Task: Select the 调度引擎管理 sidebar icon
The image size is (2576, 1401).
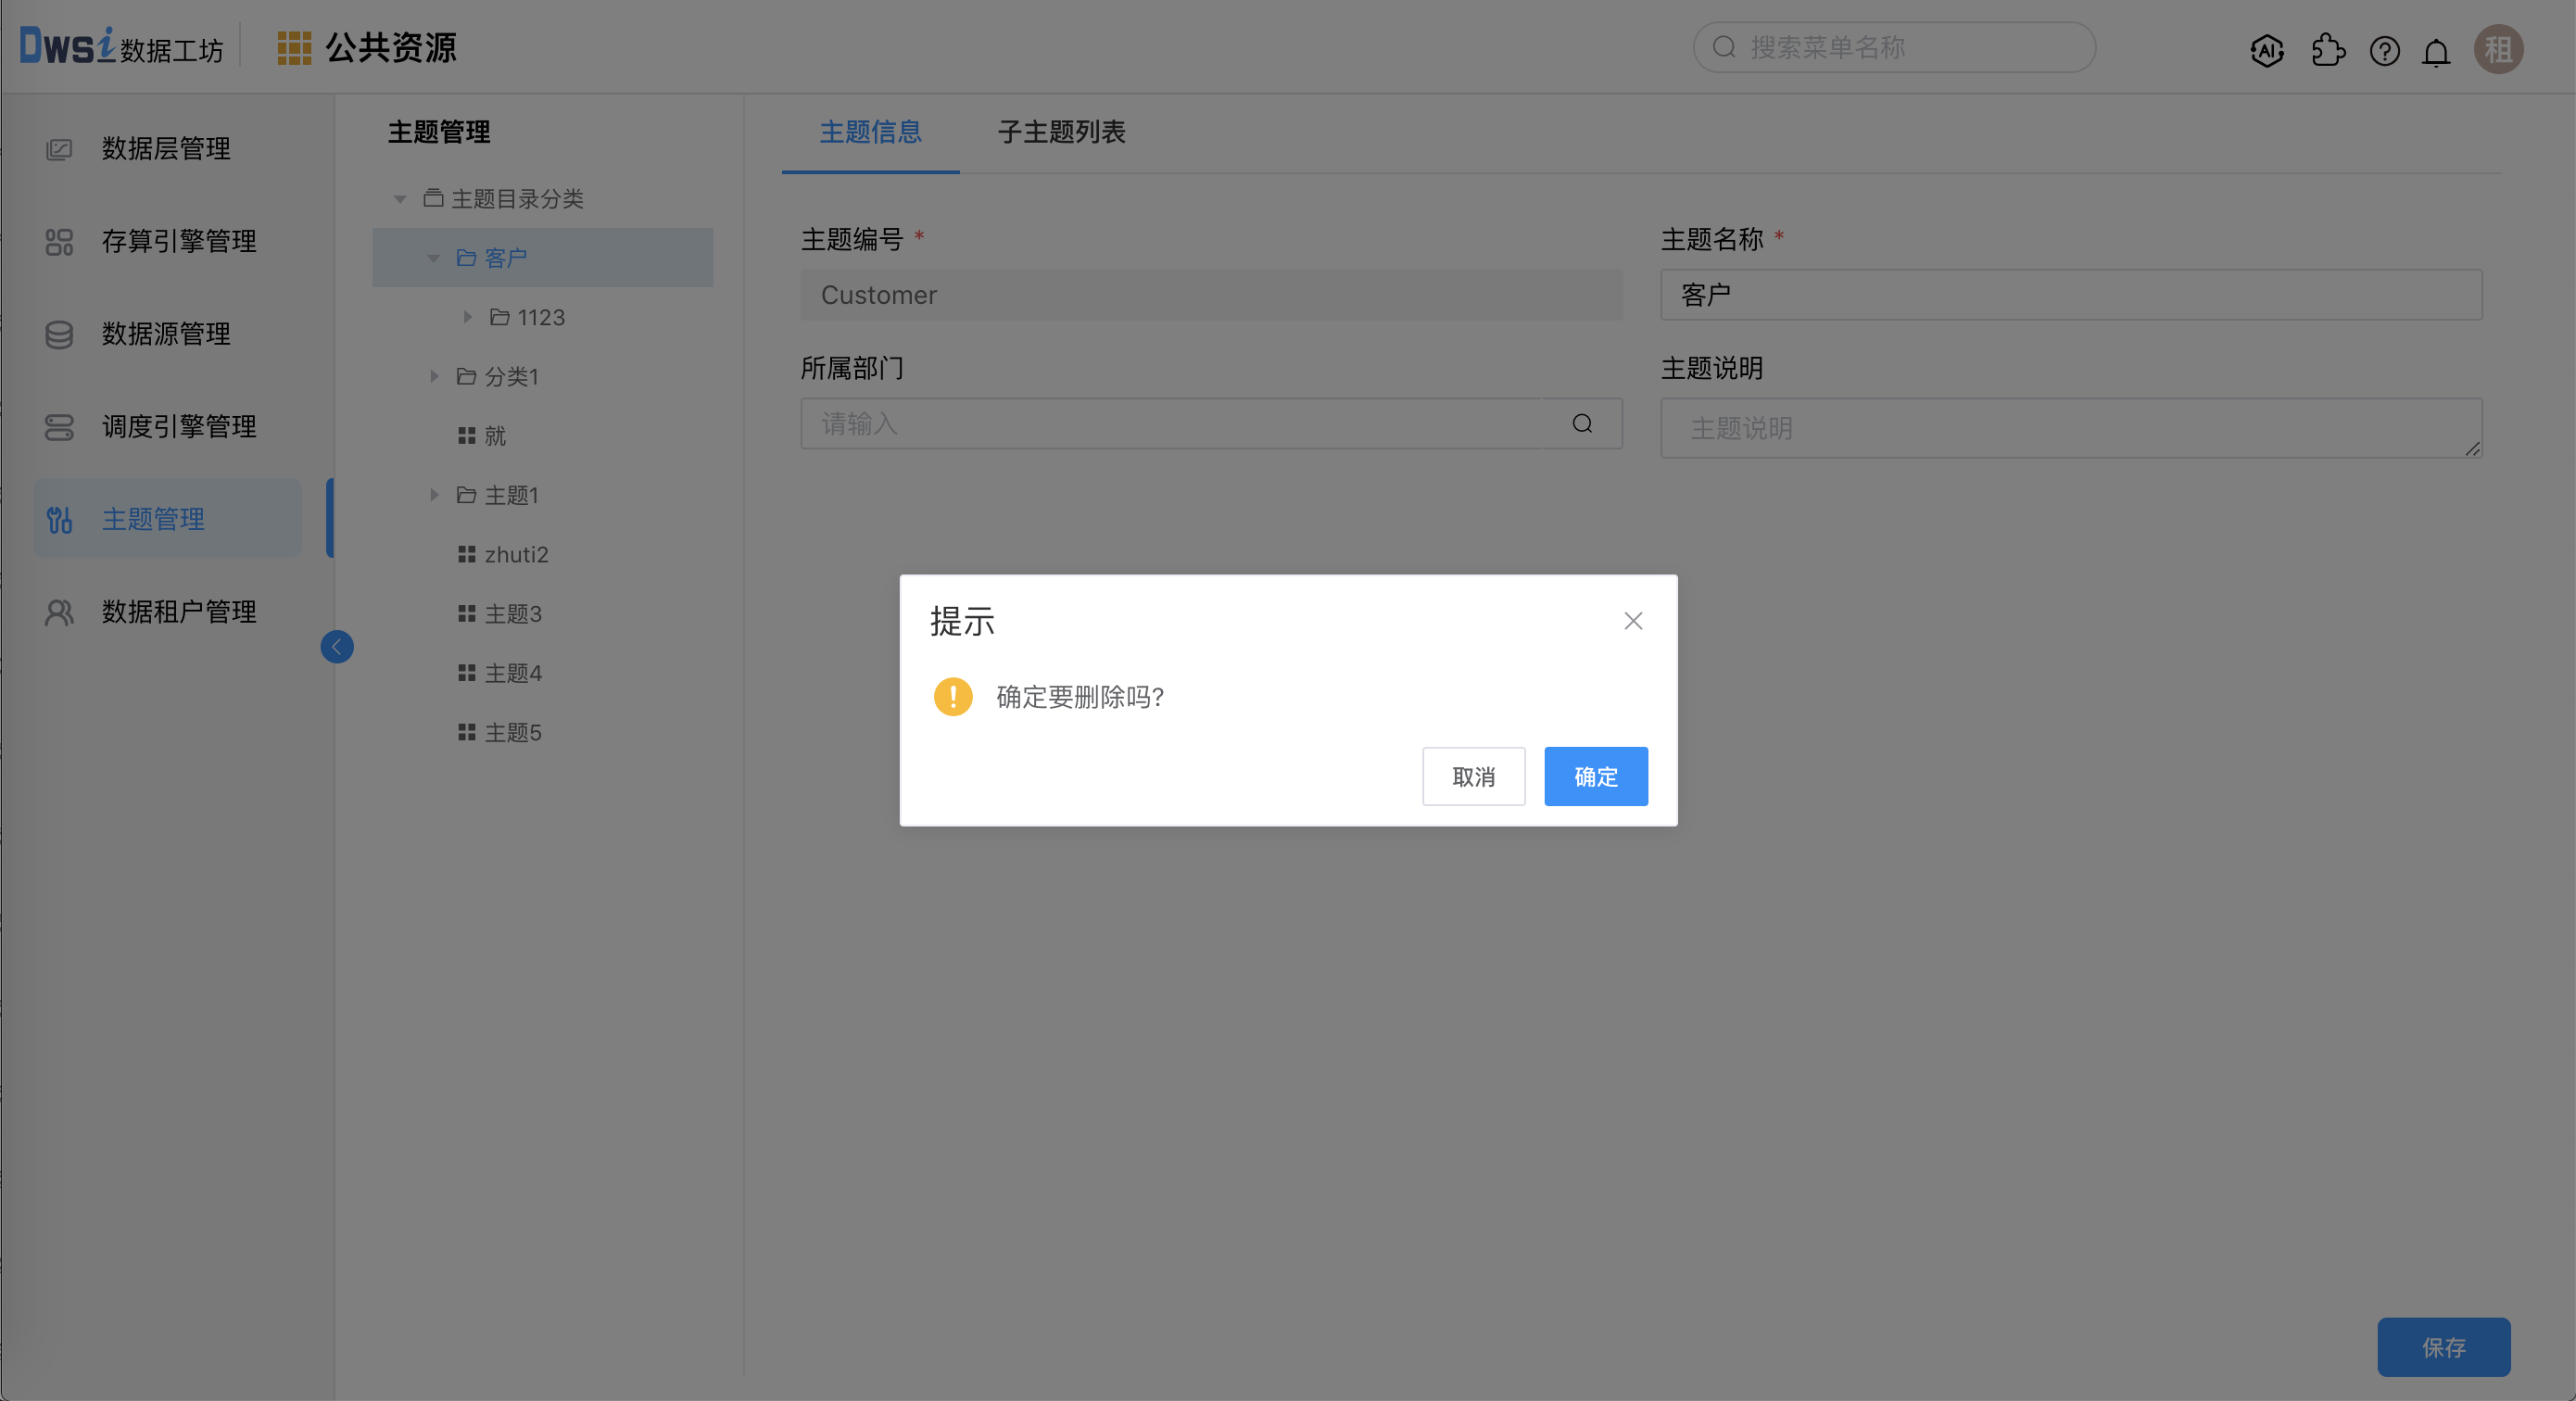Action: pos(59,427)
